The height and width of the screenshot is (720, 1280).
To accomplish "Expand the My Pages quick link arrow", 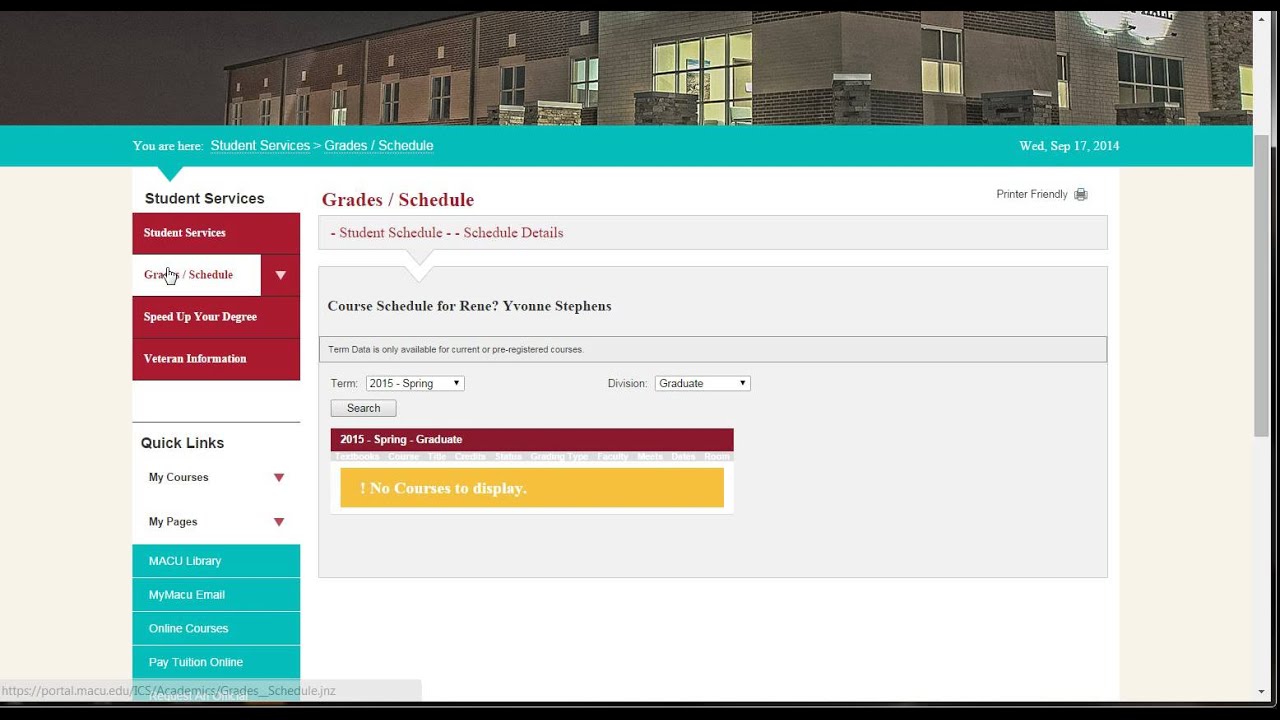I will point(279,522).
